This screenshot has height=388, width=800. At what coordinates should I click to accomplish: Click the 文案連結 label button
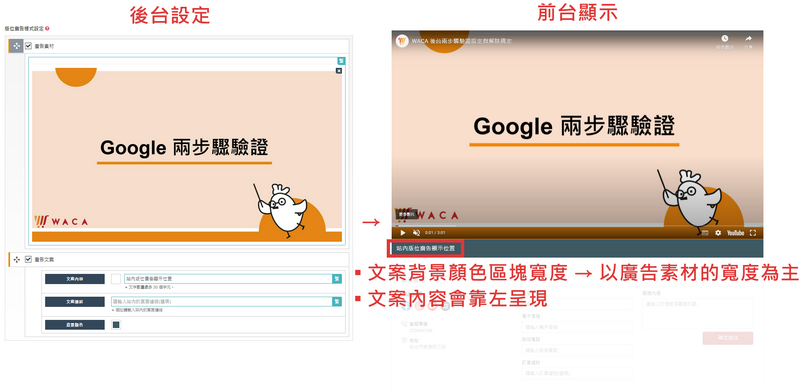(74, 302)
